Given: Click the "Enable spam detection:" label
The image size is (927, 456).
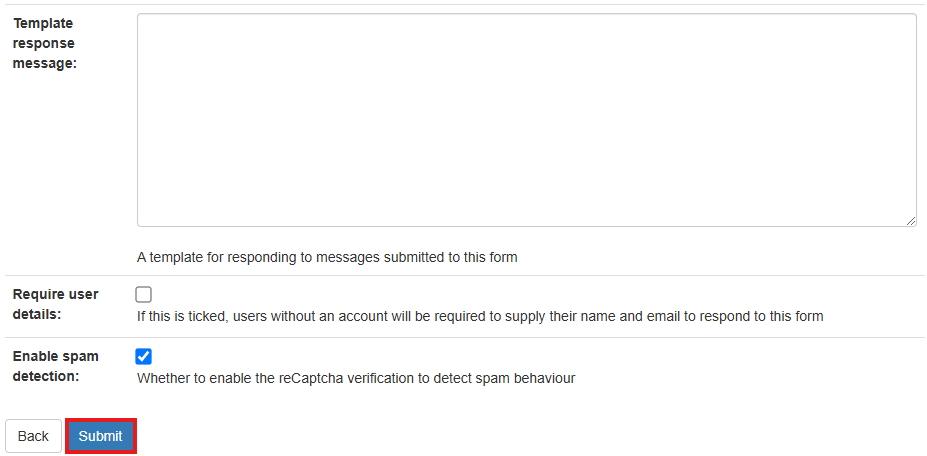Looking at the screenshot, I should coord(55,366).
